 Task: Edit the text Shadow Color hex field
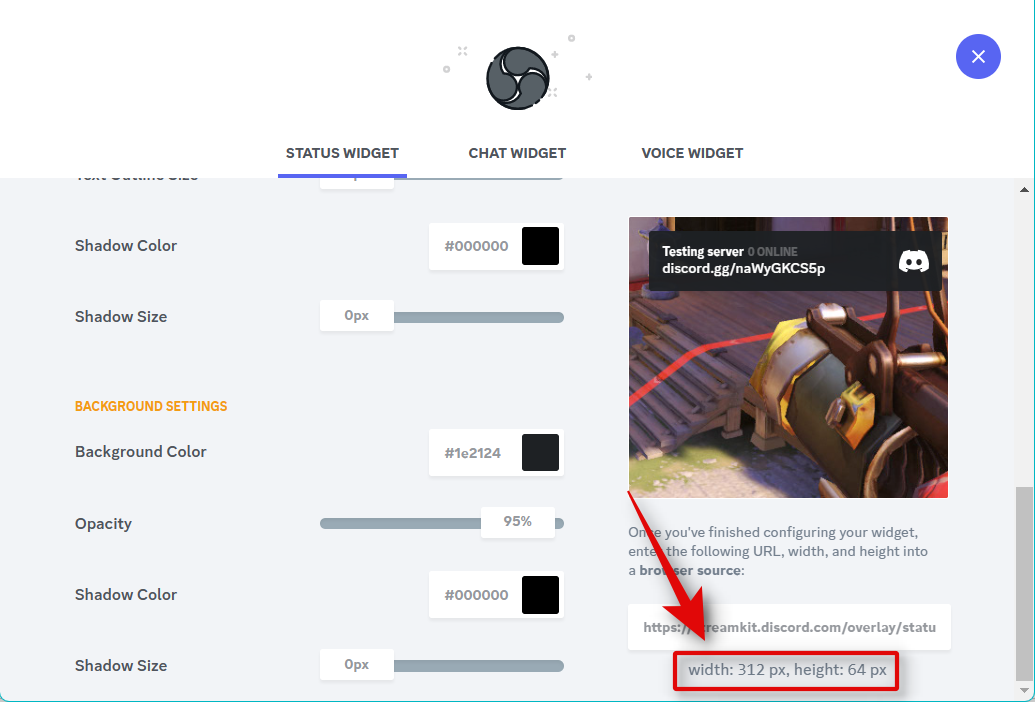476,246
